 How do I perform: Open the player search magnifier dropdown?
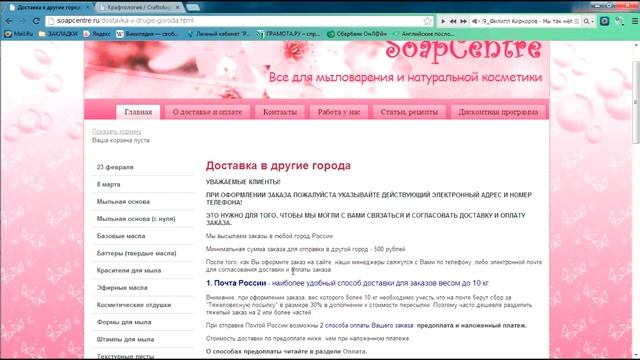pos(589,21)
